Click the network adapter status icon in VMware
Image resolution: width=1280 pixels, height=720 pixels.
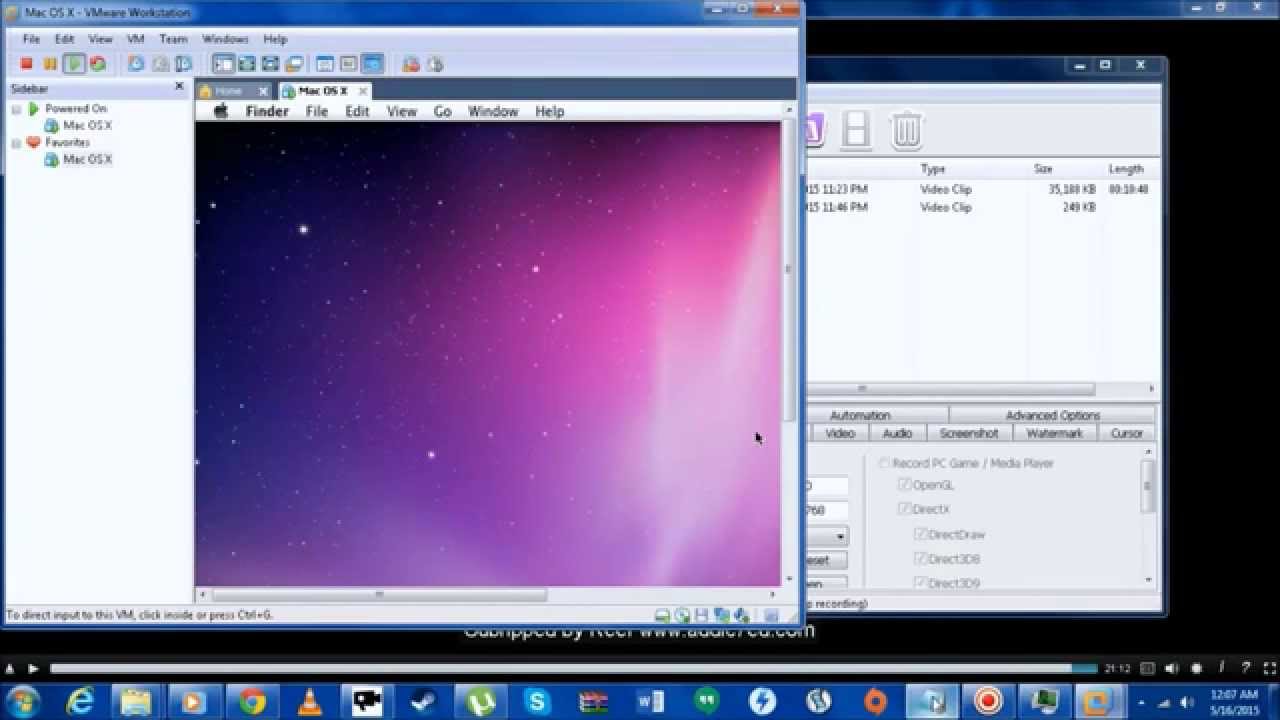(721, 615)
